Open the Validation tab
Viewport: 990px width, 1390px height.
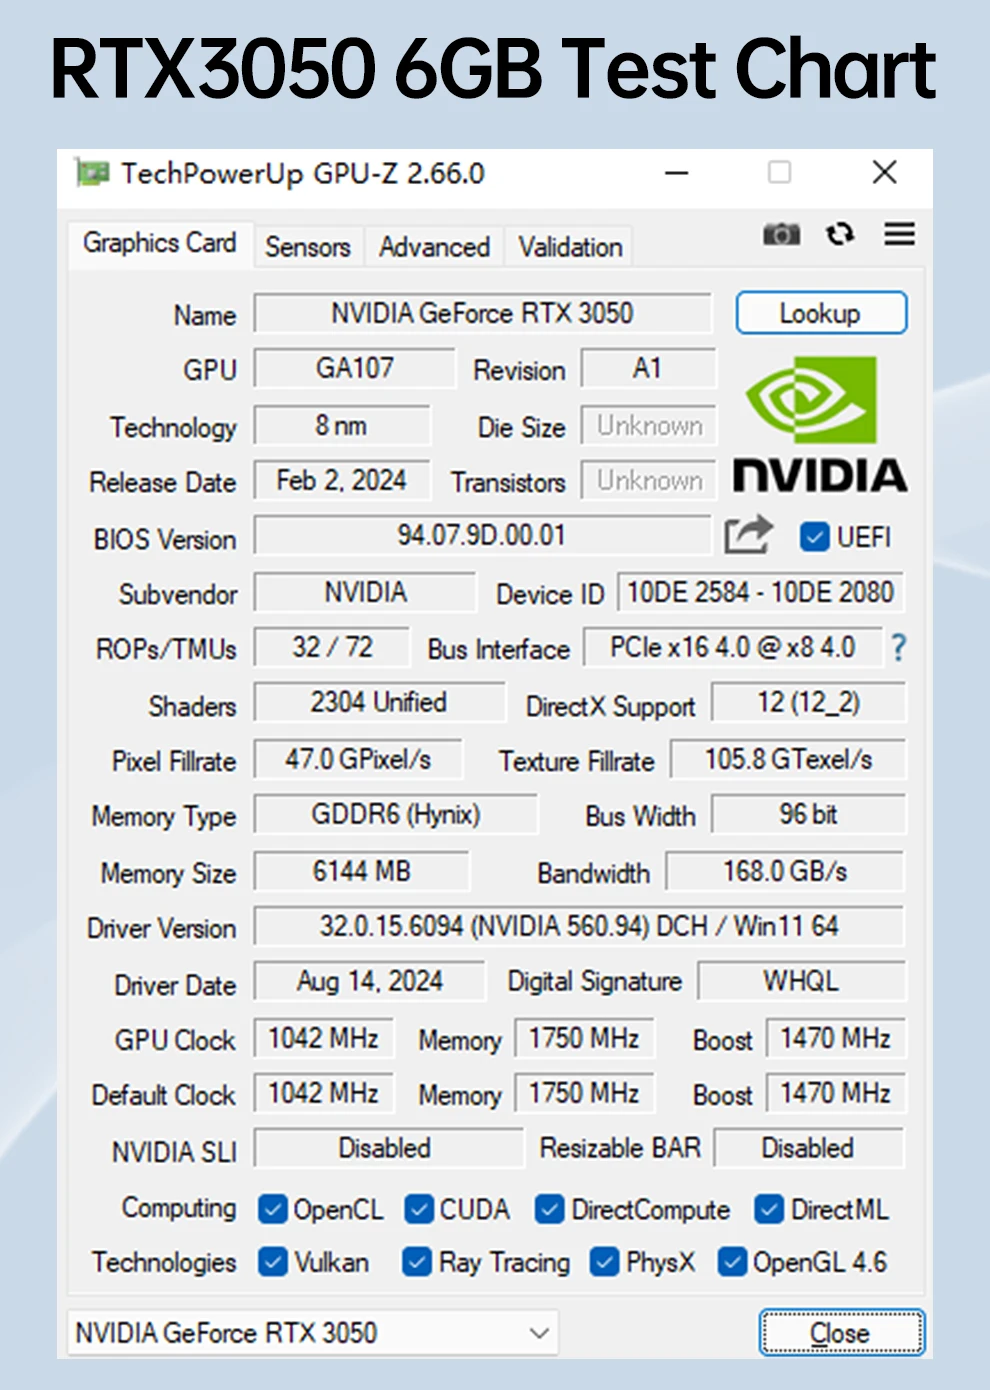tap(570, 247)
